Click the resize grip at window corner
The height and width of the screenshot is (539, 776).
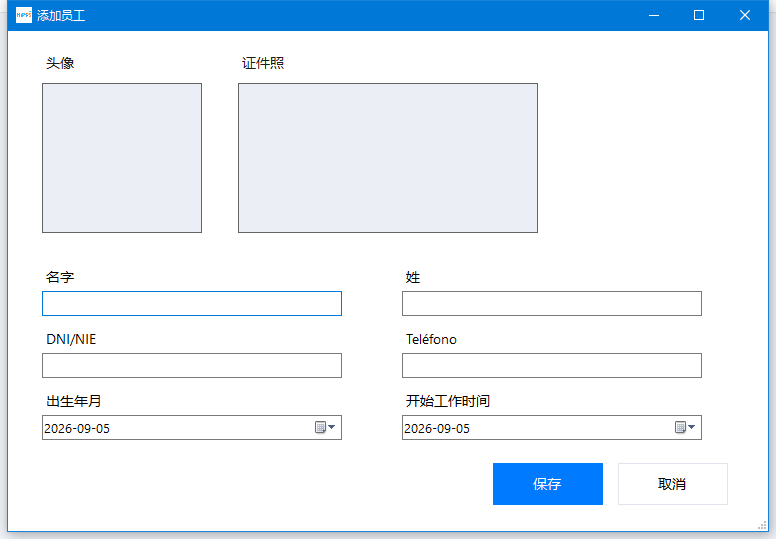tap(762, 526)
